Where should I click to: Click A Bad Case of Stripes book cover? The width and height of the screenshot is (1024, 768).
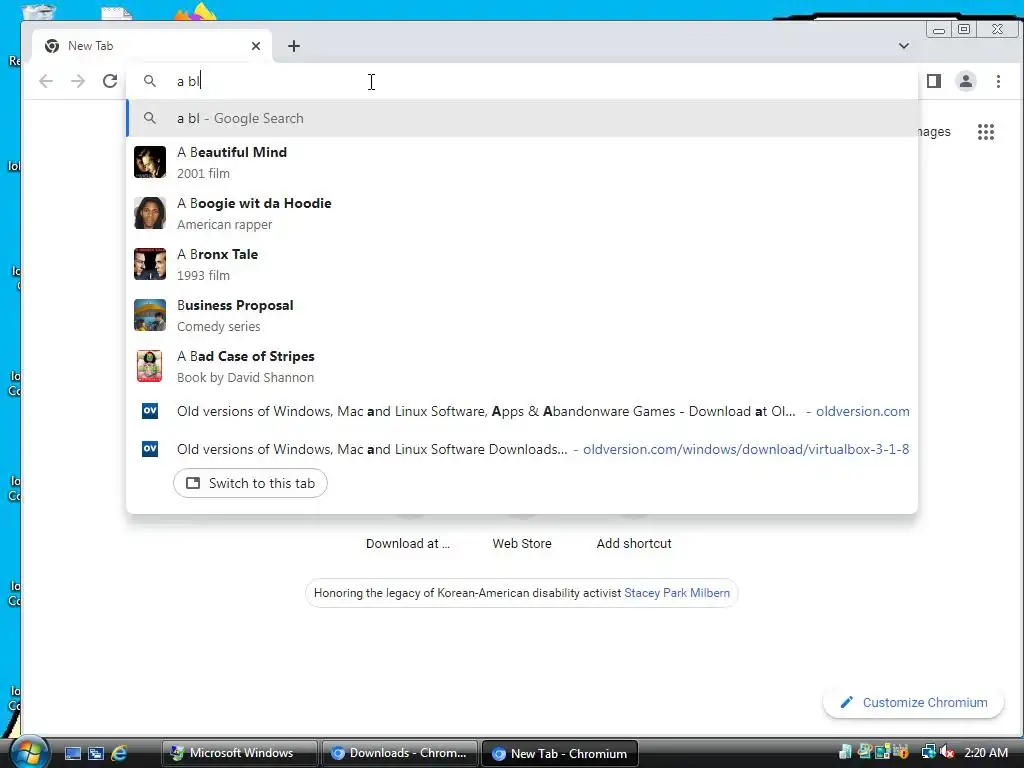150,366
